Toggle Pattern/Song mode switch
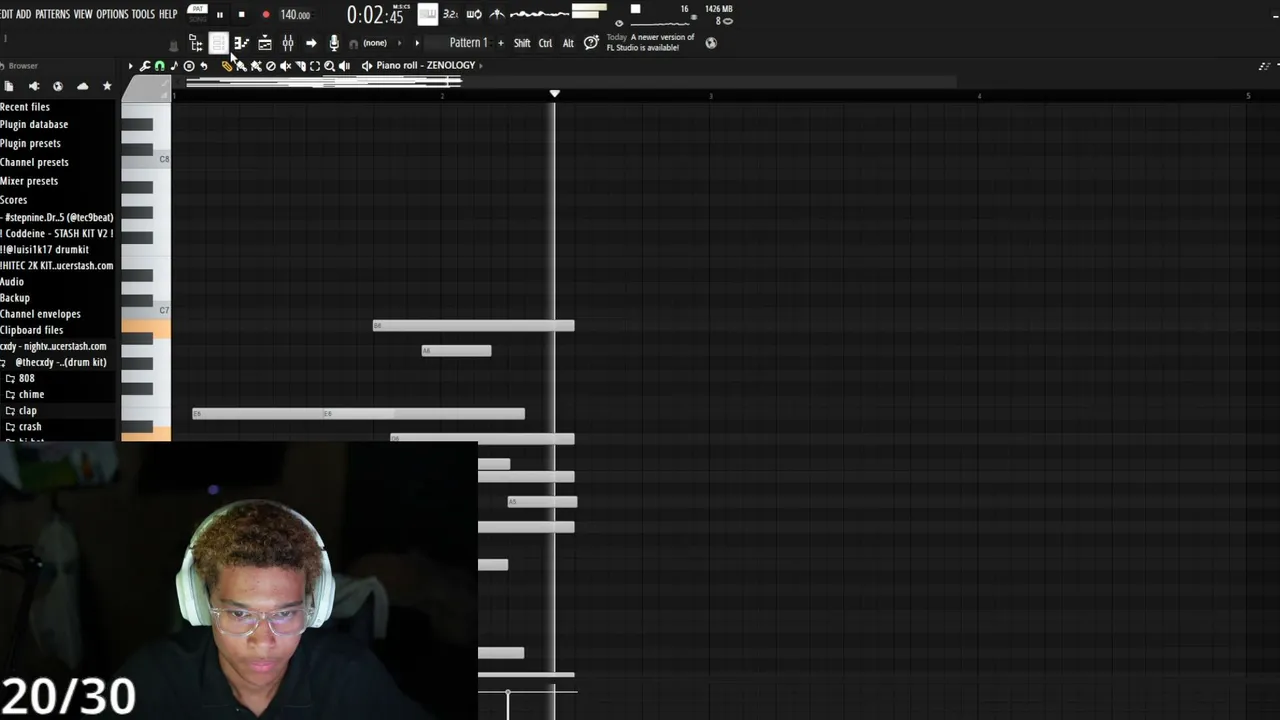Image resolution: width=1280 pixels, height=720 pixels. (x=198, y=14)
